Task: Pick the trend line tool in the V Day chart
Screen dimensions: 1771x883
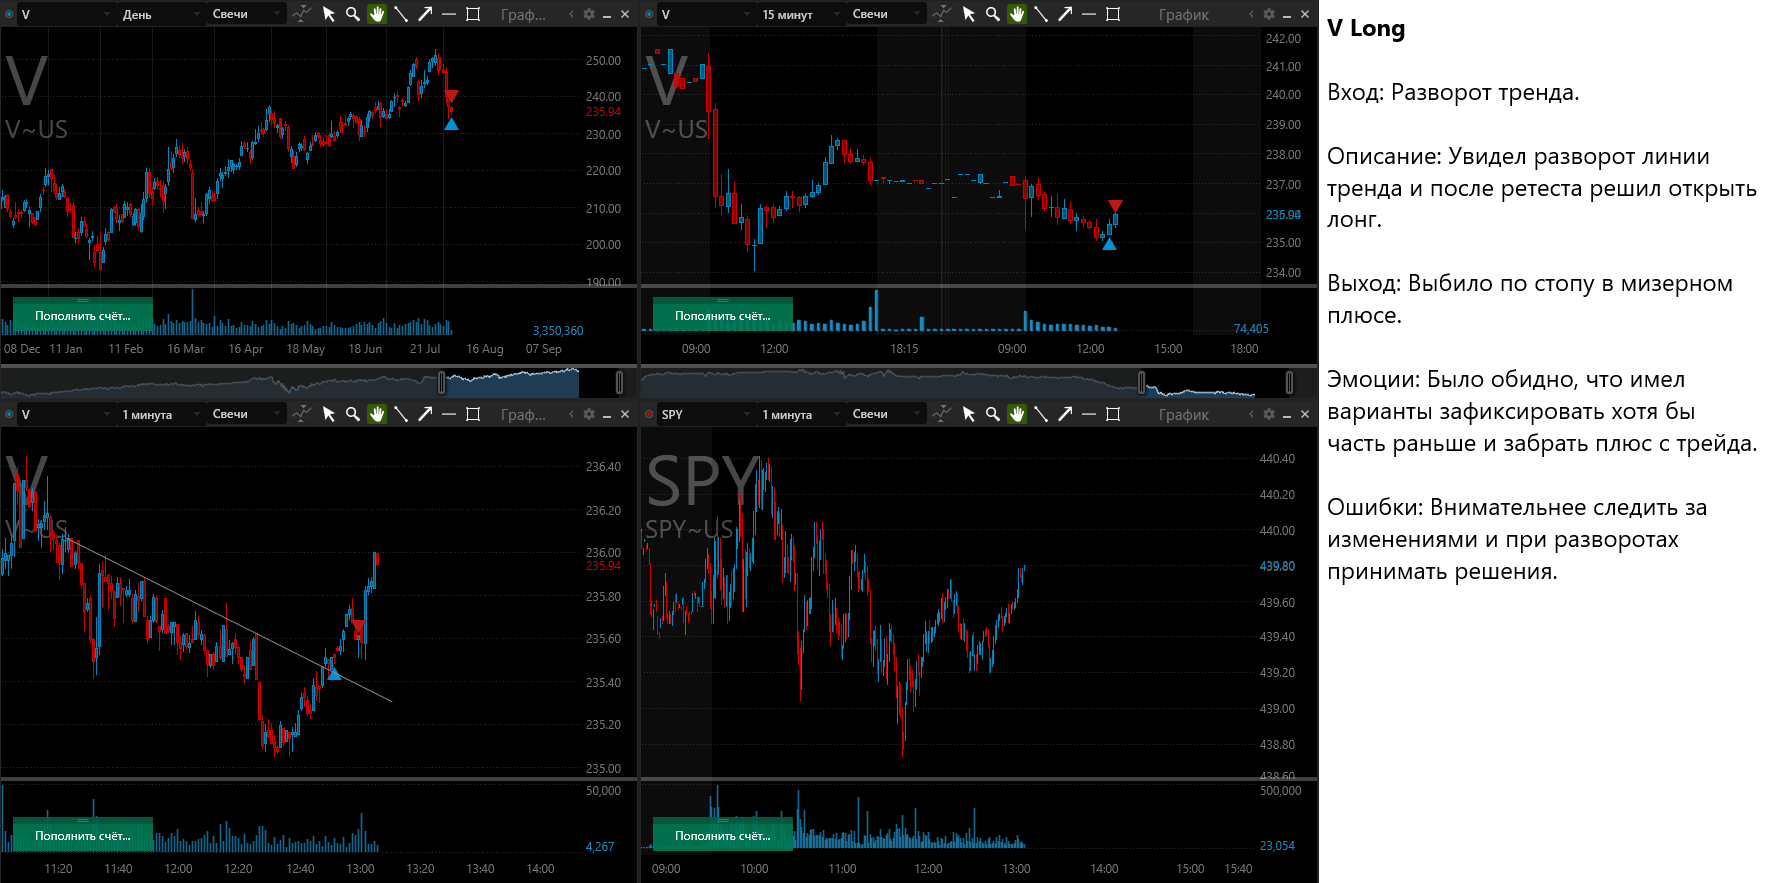Action: (401, 14)
